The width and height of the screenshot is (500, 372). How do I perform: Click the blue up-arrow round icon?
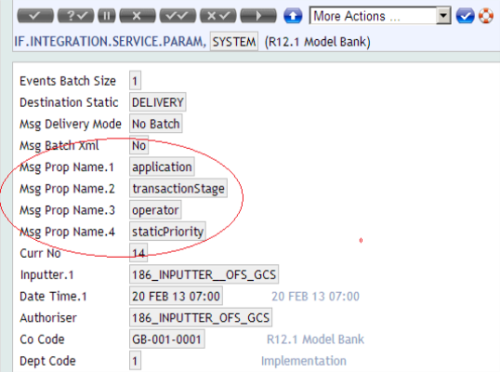point(293,16)
